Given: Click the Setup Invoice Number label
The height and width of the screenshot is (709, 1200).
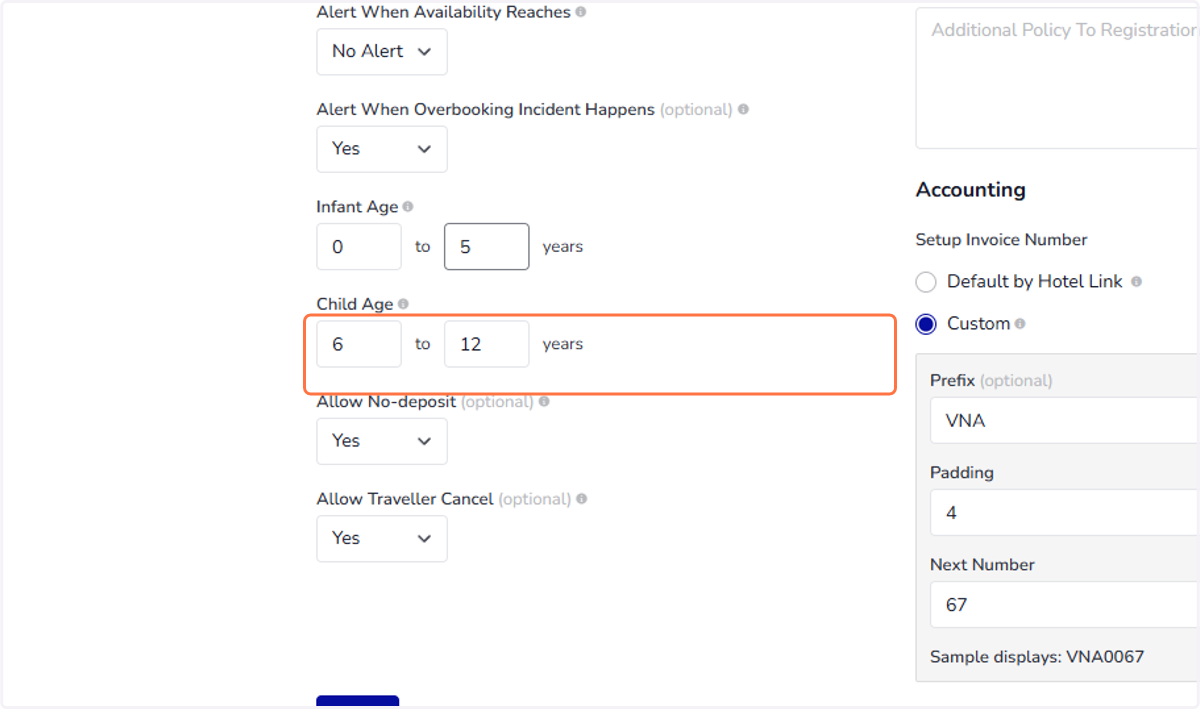Looking at the screenshot, I should (1002, 240).
